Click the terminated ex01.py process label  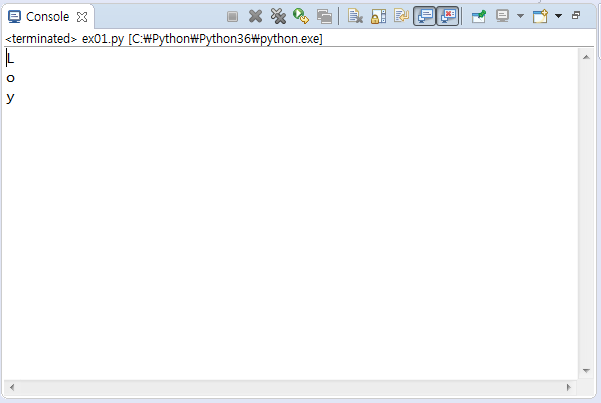point(164,39)
